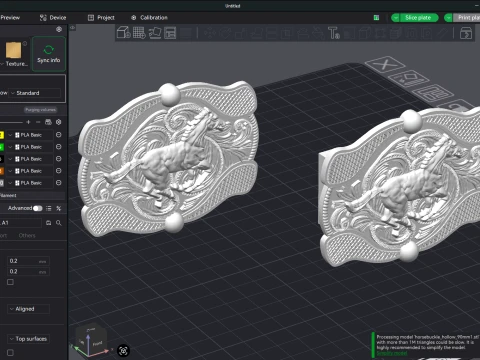Click the Add model cube icon
This screenshot has height=360, width=480.
coord(123,33)
